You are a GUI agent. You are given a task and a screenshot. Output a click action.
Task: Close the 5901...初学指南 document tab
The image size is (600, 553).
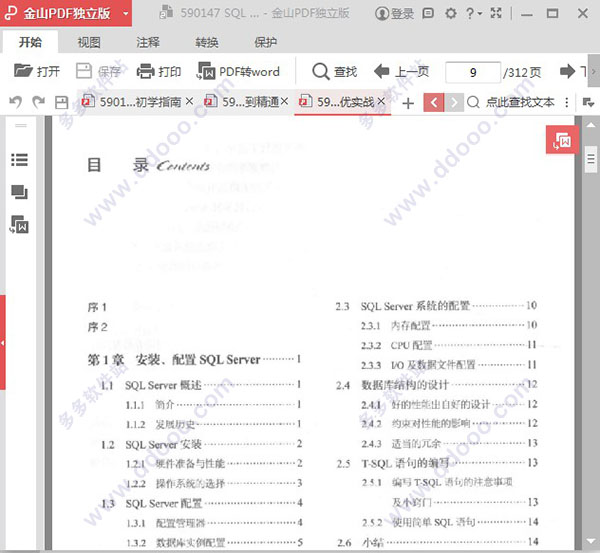click(x=189, y=101)
